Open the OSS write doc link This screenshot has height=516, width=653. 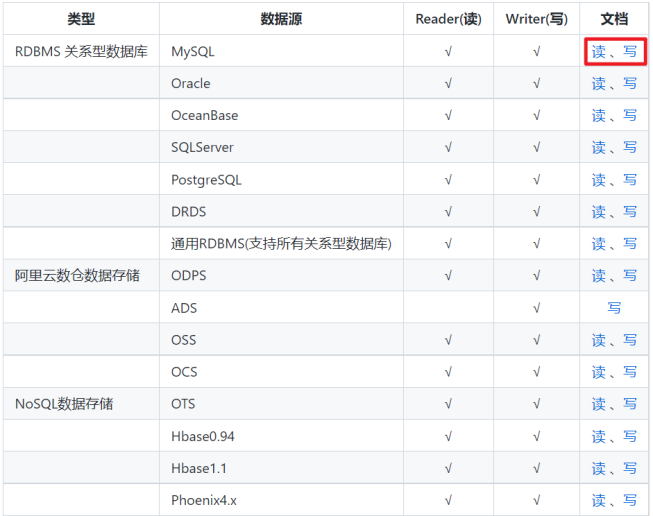coord(630,340)
